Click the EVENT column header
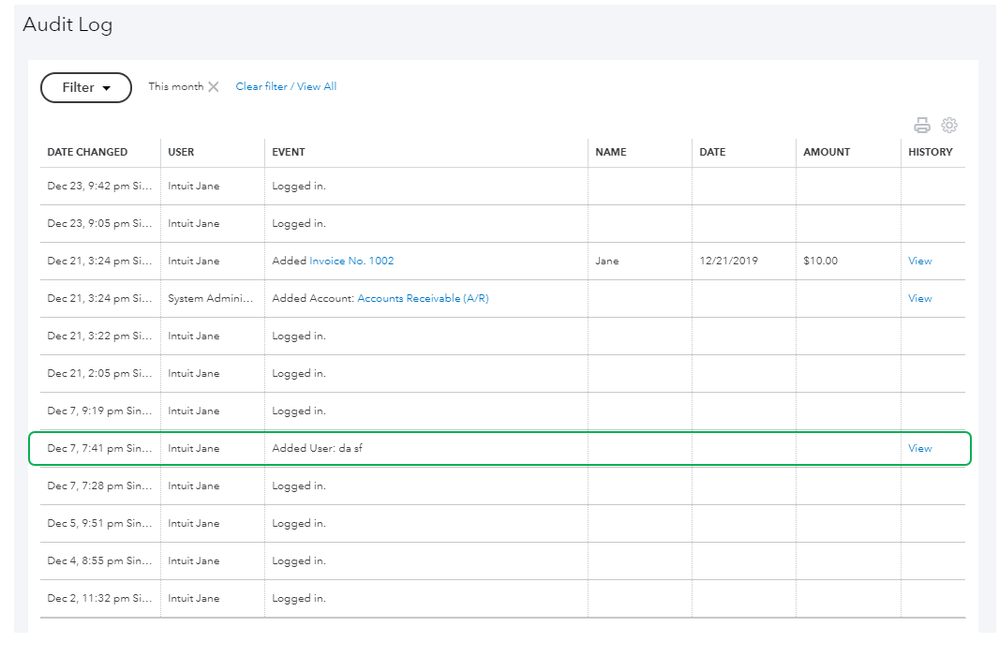The width and height of the screenshot is (999, 658). click(x=288, y=152)
